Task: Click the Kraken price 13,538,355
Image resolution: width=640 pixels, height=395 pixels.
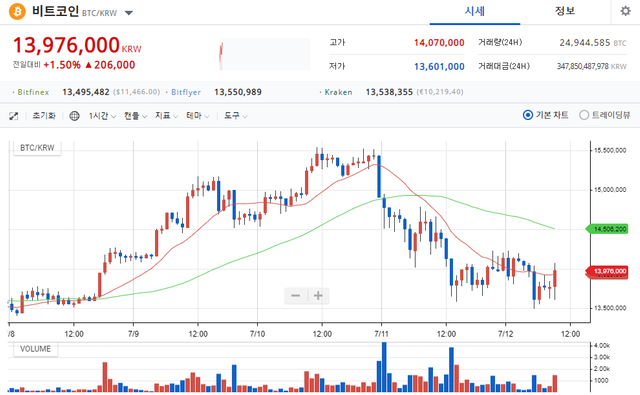Action: tap(389, 92)
